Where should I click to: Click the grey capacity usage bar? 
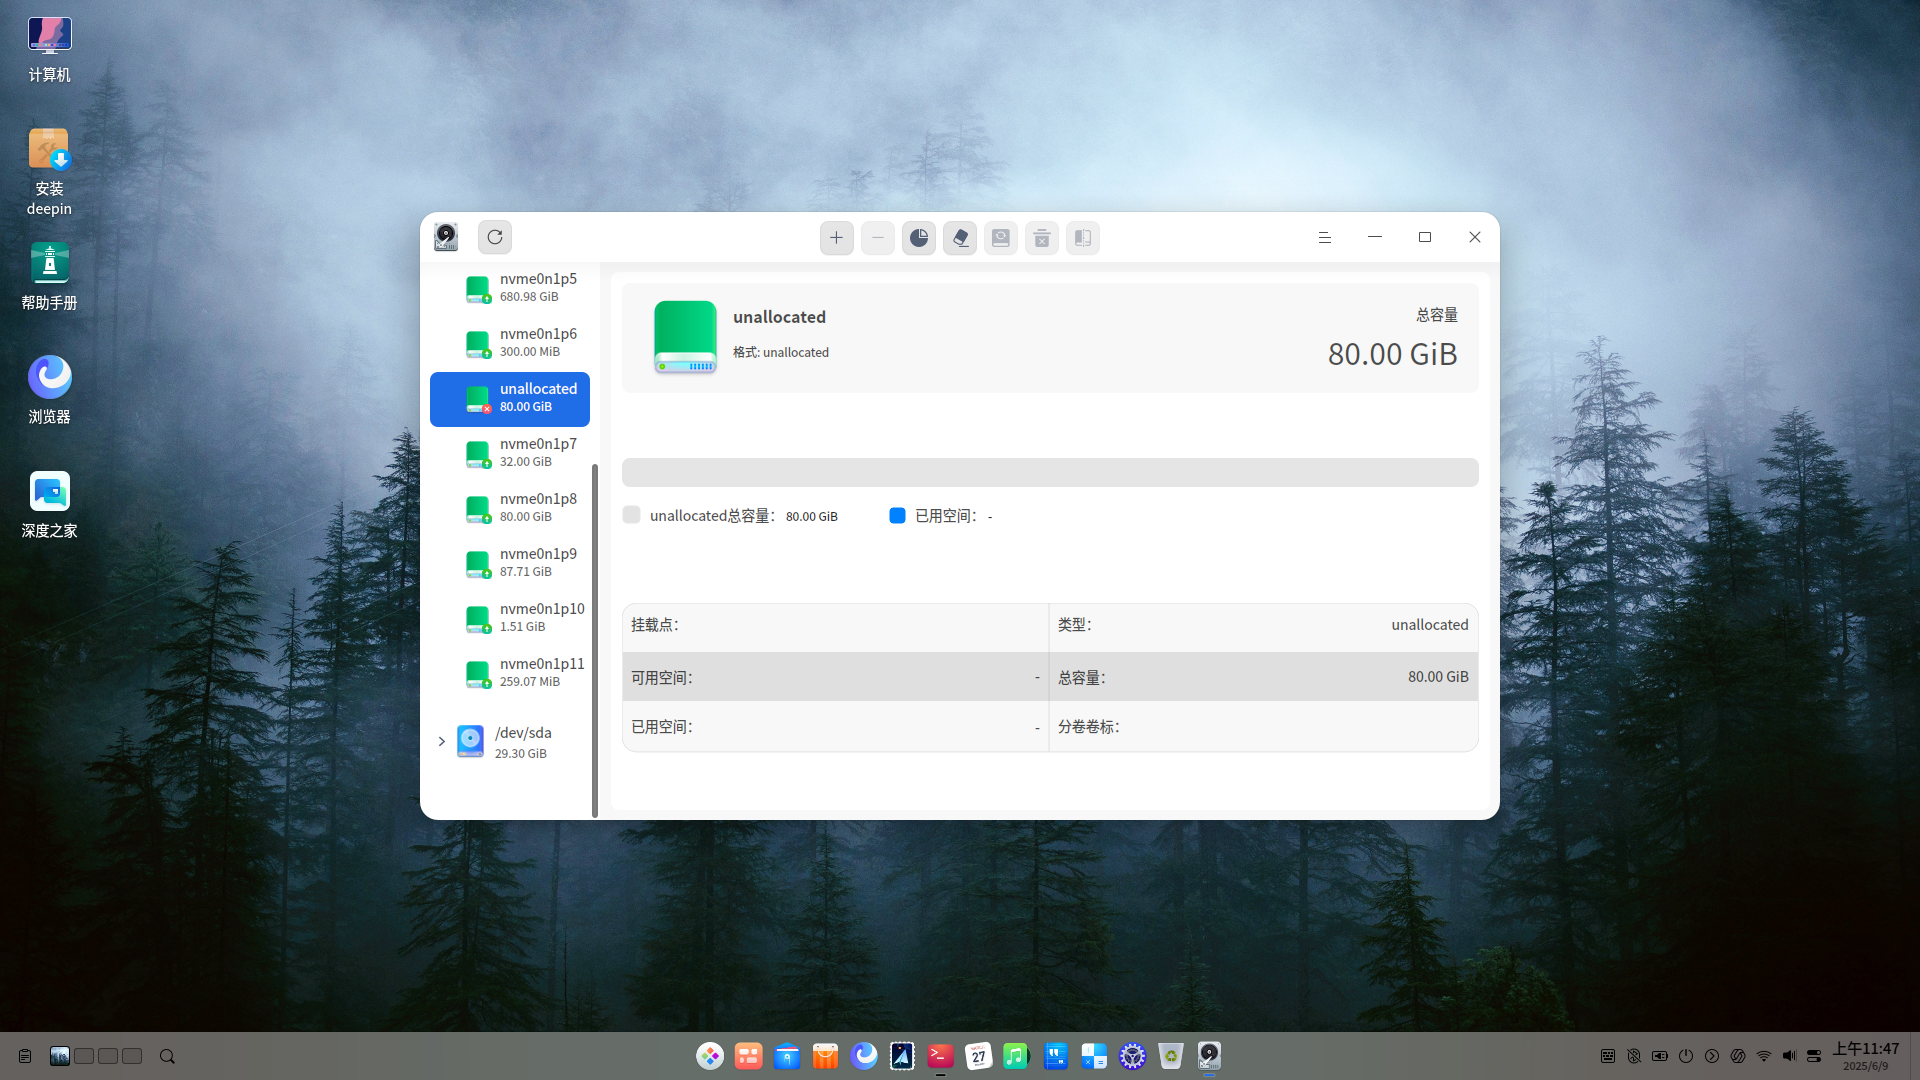click(x=1050, y=472)
